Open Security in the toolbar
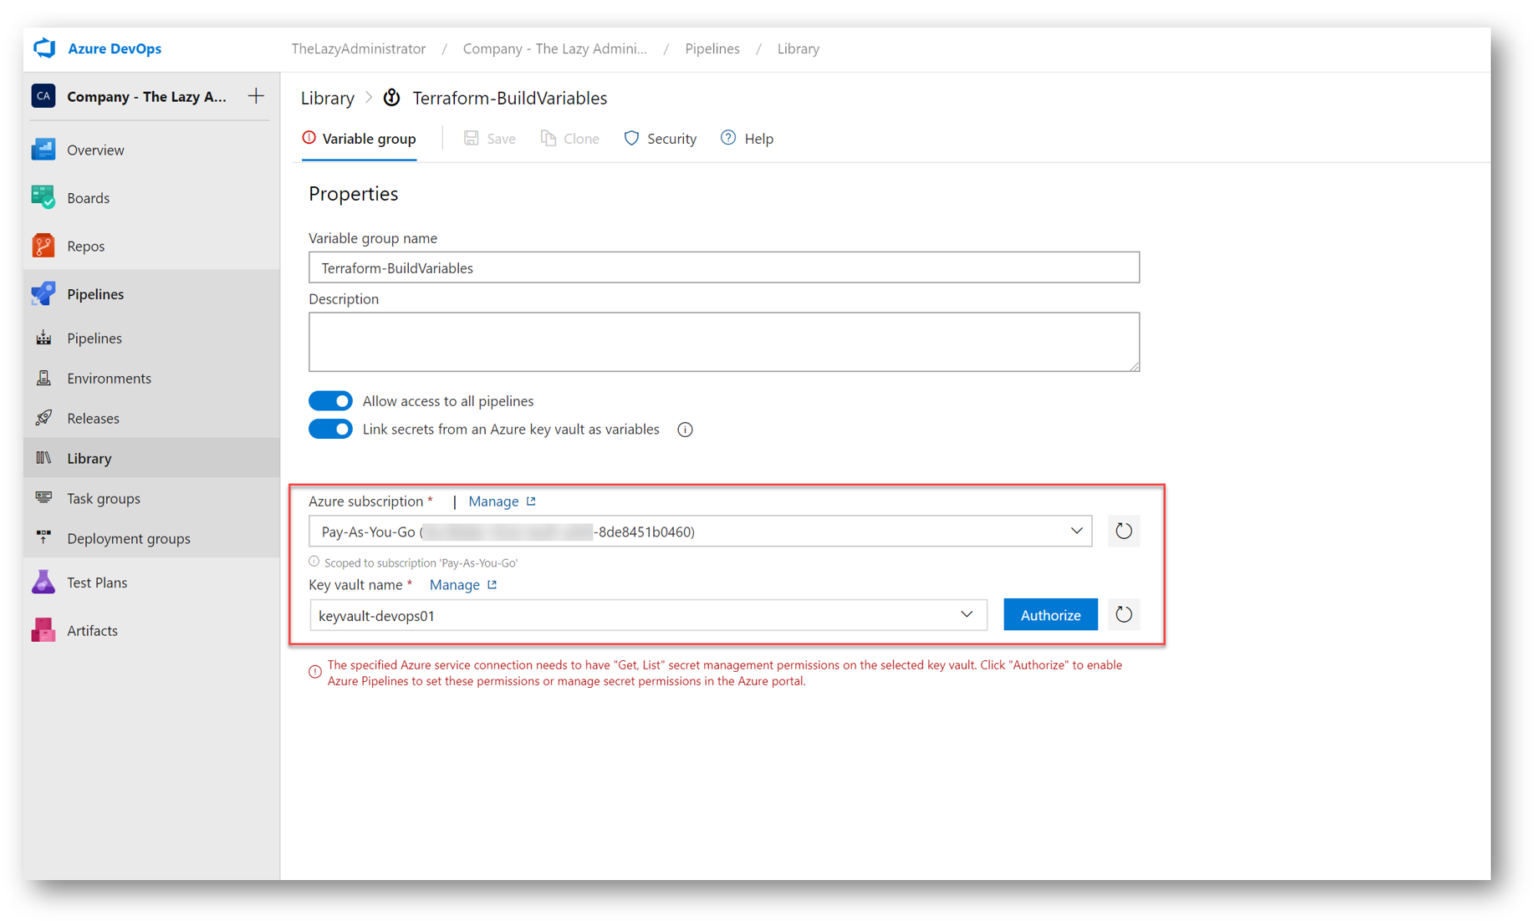1536x921 pixels. pyautogui.click(x=660, y=139)
